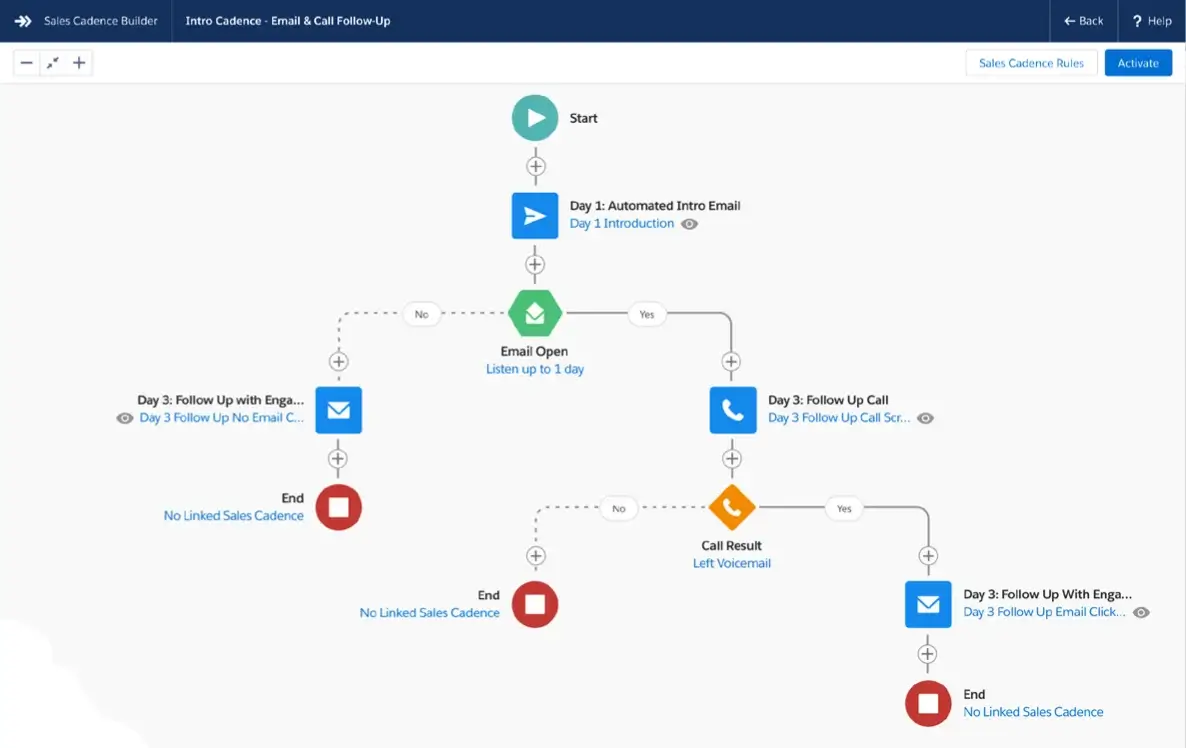This screenshot has height=748, width=1186.
Task: Select the Day 1 Automated Intro Email icon
Action: [535, 216]
